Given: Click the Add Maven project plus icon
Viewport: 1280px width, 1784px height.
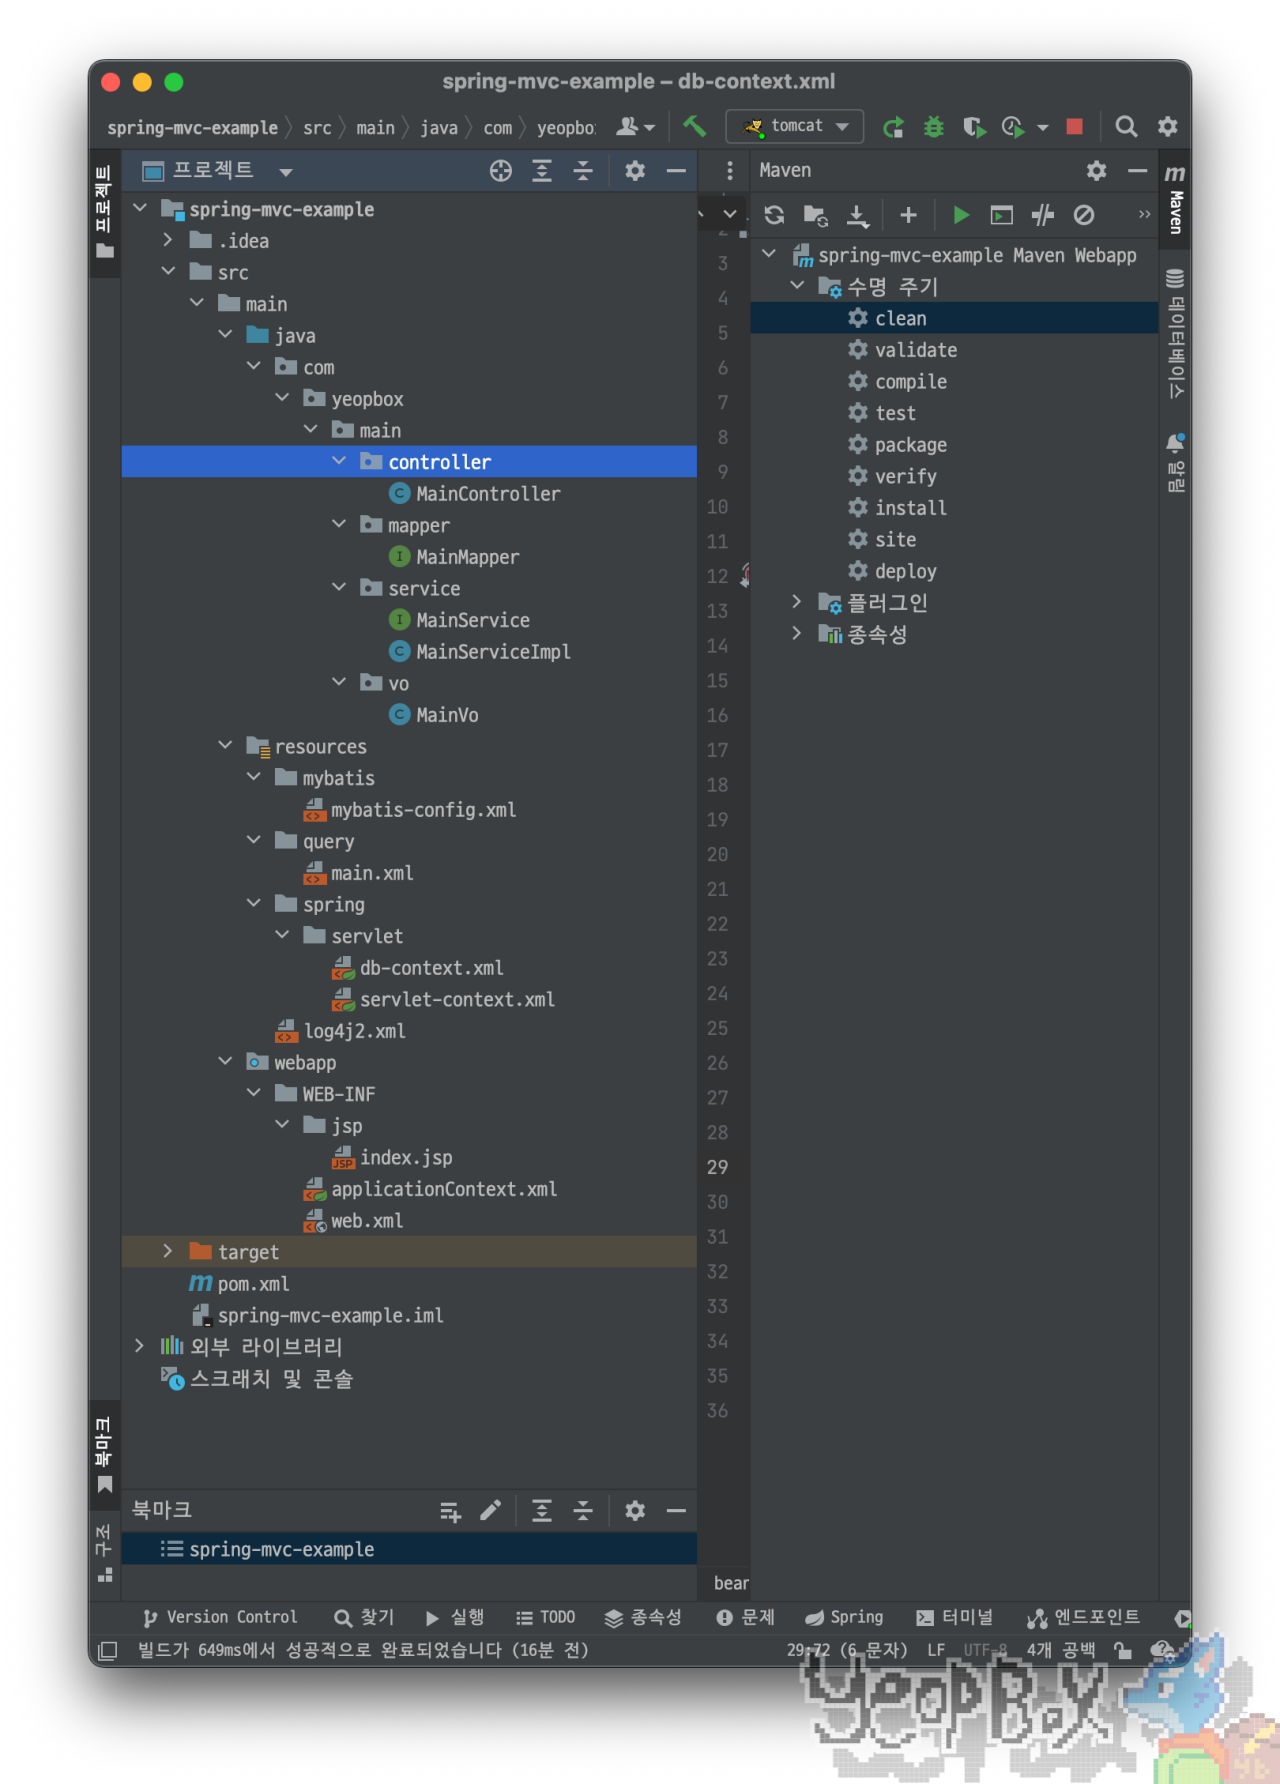Looking at the screenshot, I should point(908,215).
